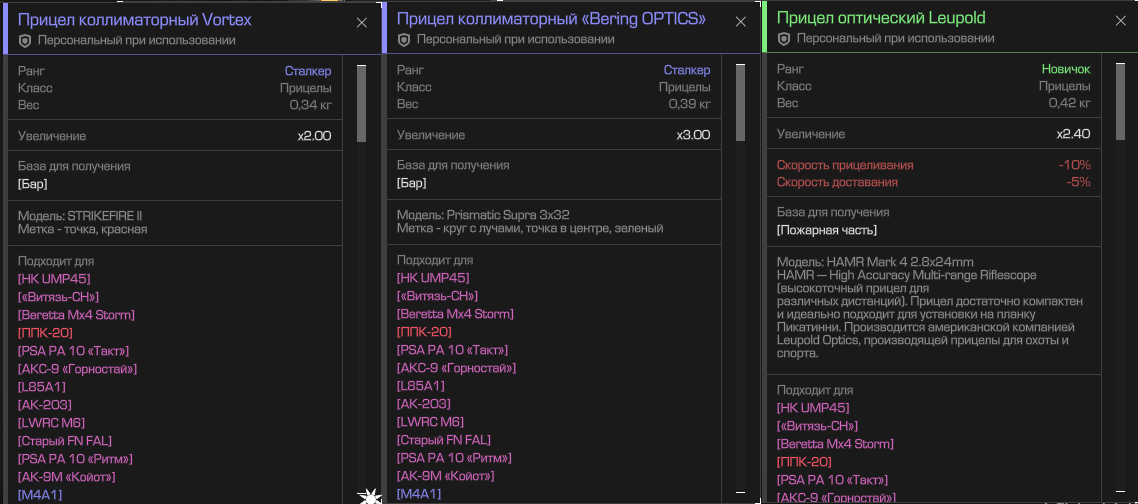
Task: Click the Leupold panel title text
Action: coord(881,17)
